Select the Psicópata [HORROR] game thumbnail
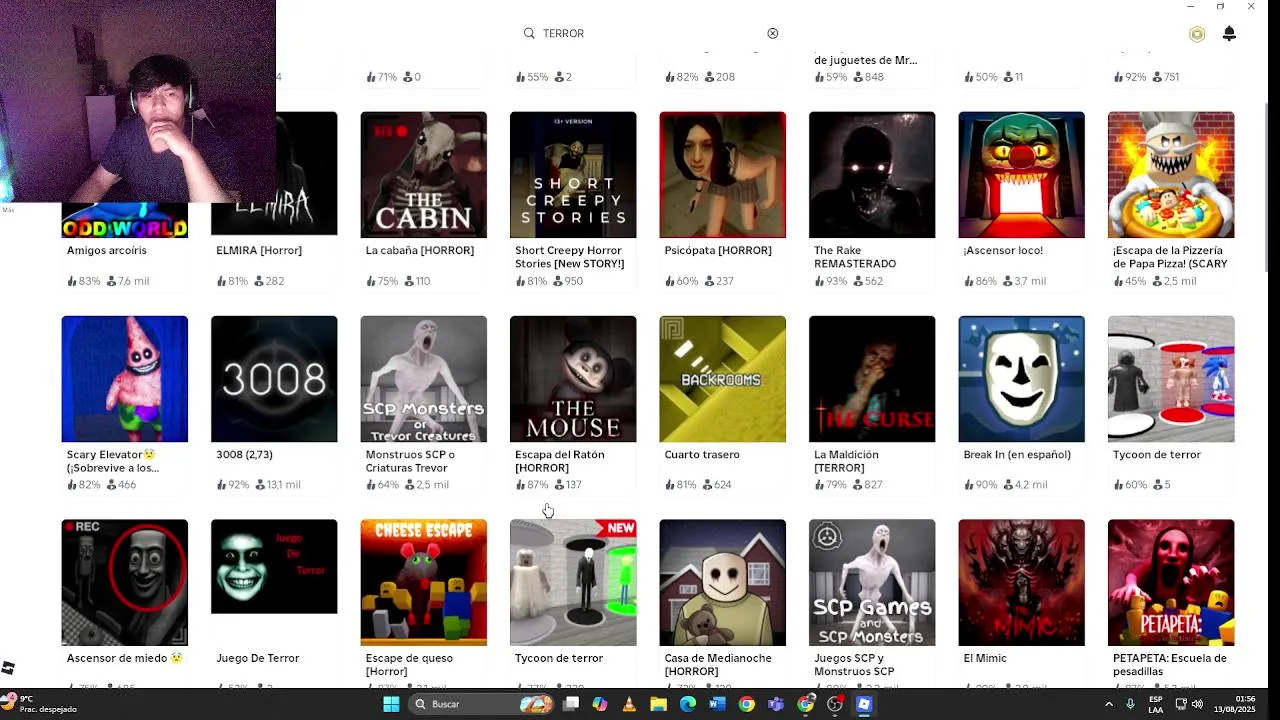 [722, 175]
